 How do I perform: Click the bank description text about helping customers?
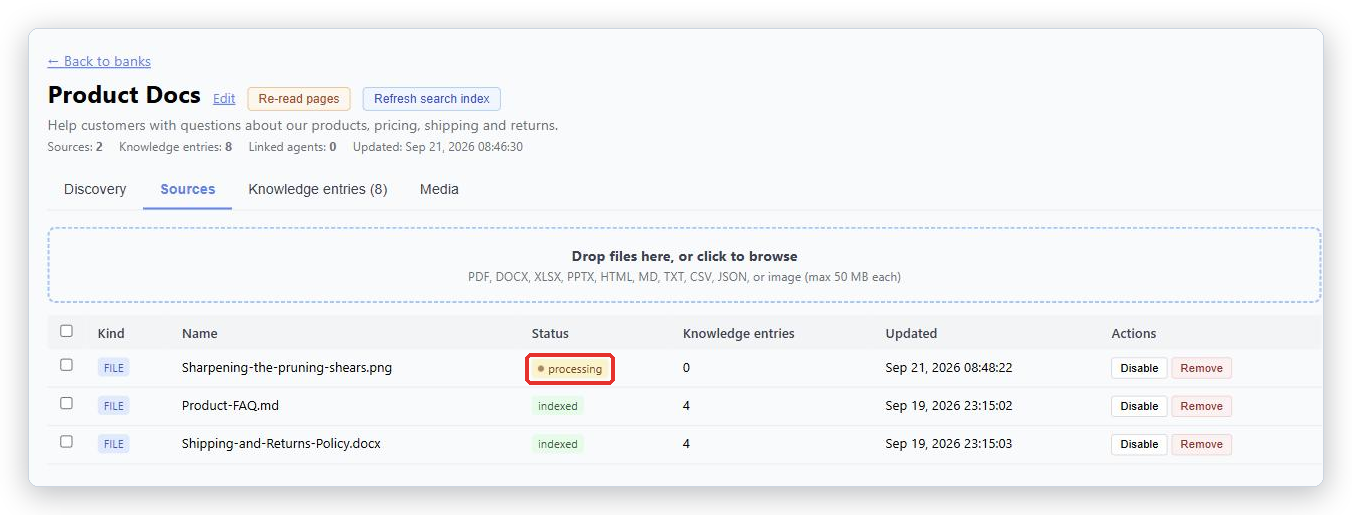click(x=303, y=126)
